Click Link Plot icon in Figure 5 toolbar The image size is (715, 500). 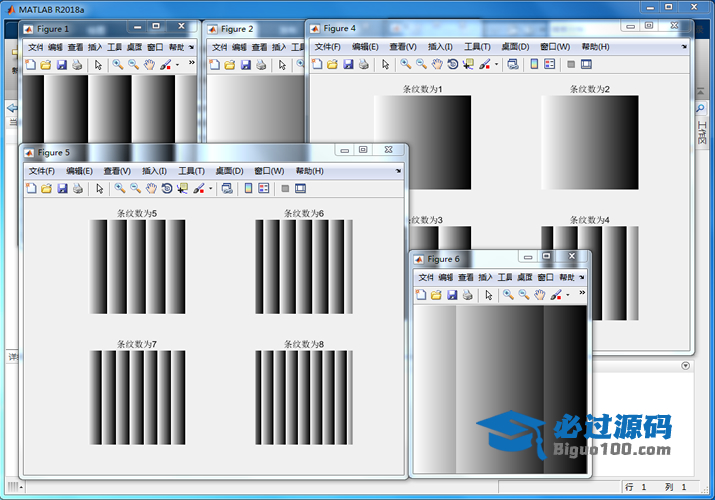click(227, 188)
